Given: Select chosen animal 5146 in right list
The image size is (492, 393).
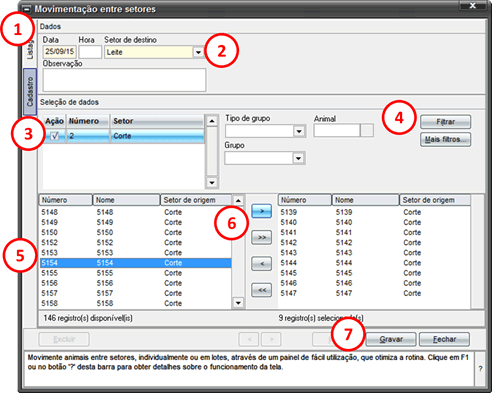Looking at the screenshot, I should 374,283.
